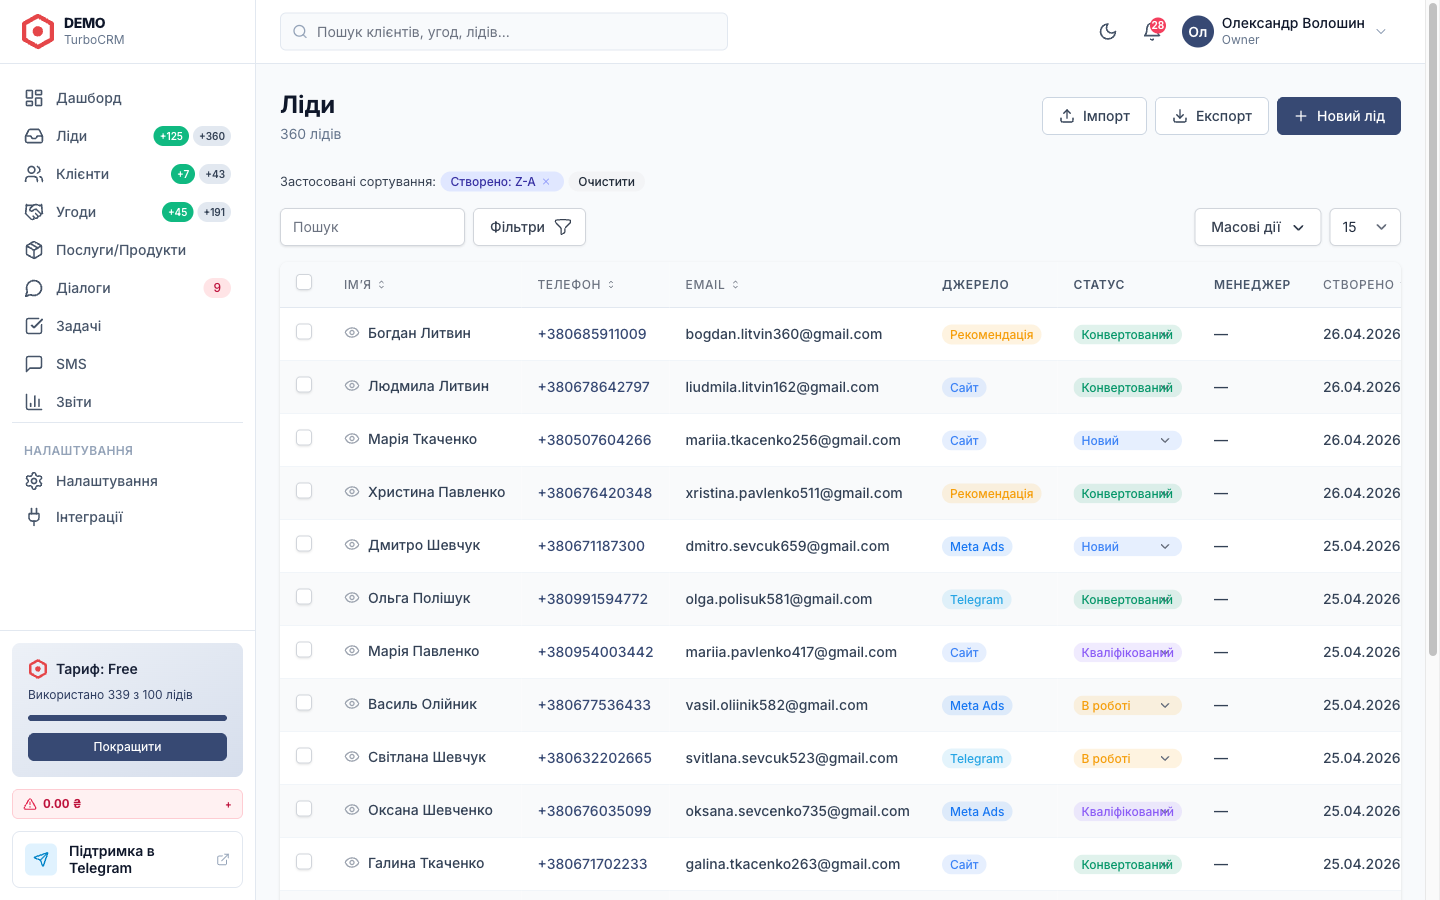The height and width of the screenshot is (900, 1440).
Task: Sort table by EMAIL column arrows
Action: click(736, 285)
